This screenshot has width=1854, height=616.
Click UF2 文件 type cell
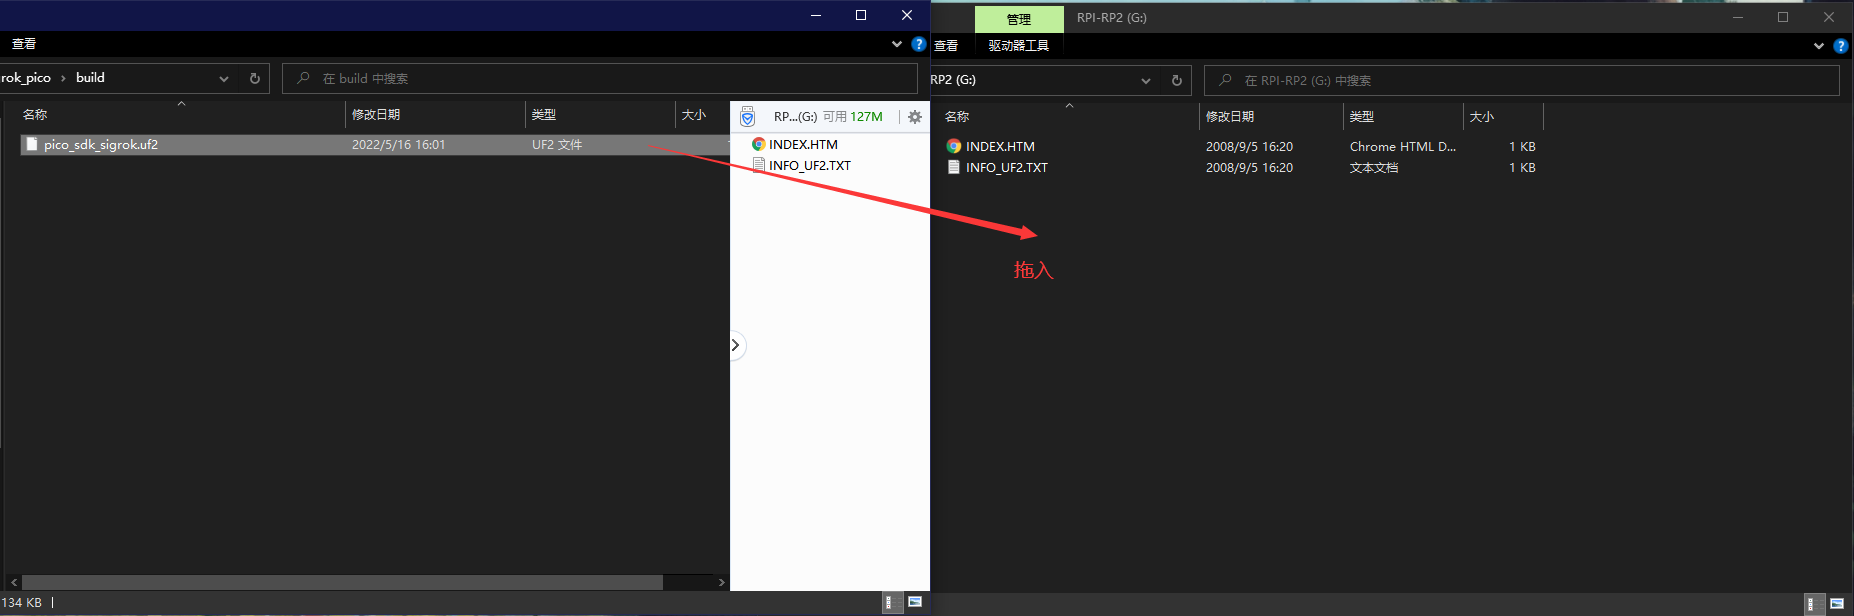(x=557, y=145)
